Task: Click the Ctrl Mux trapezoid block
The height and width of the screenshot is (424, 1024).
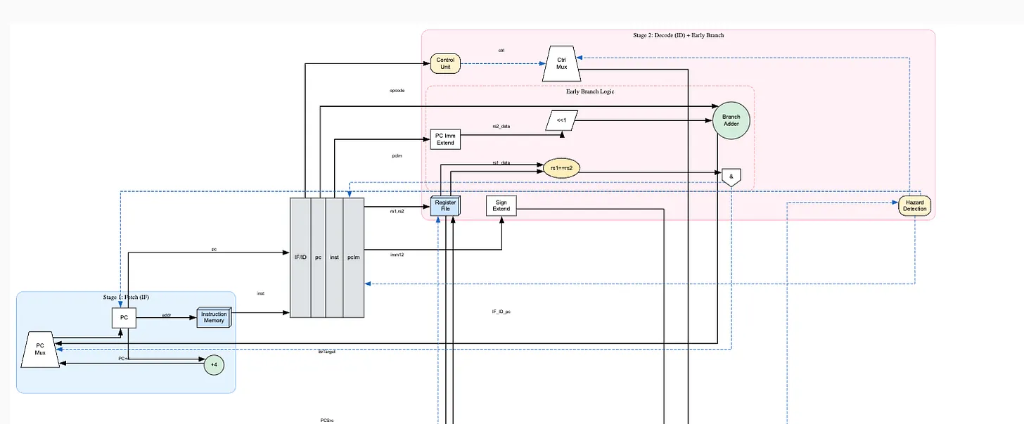Action: (x=562, y=63)
